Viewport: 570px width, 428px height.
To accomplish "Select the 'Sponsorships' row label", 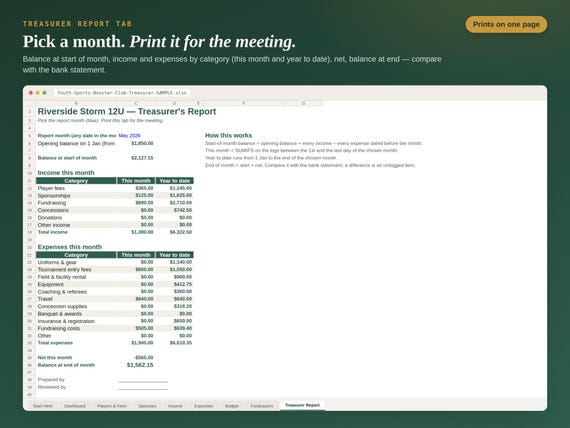I will coord(54,196).
